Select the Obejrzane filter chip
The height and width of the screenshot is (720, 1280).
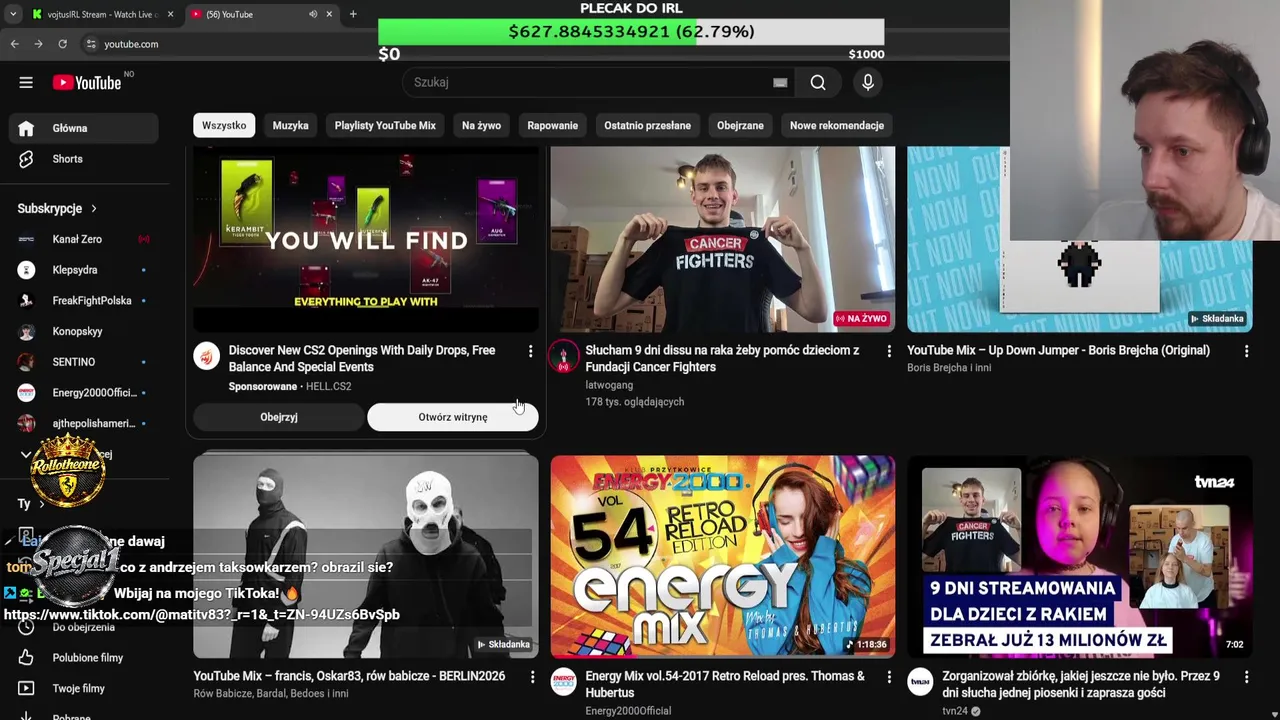[x=740, y=126]
